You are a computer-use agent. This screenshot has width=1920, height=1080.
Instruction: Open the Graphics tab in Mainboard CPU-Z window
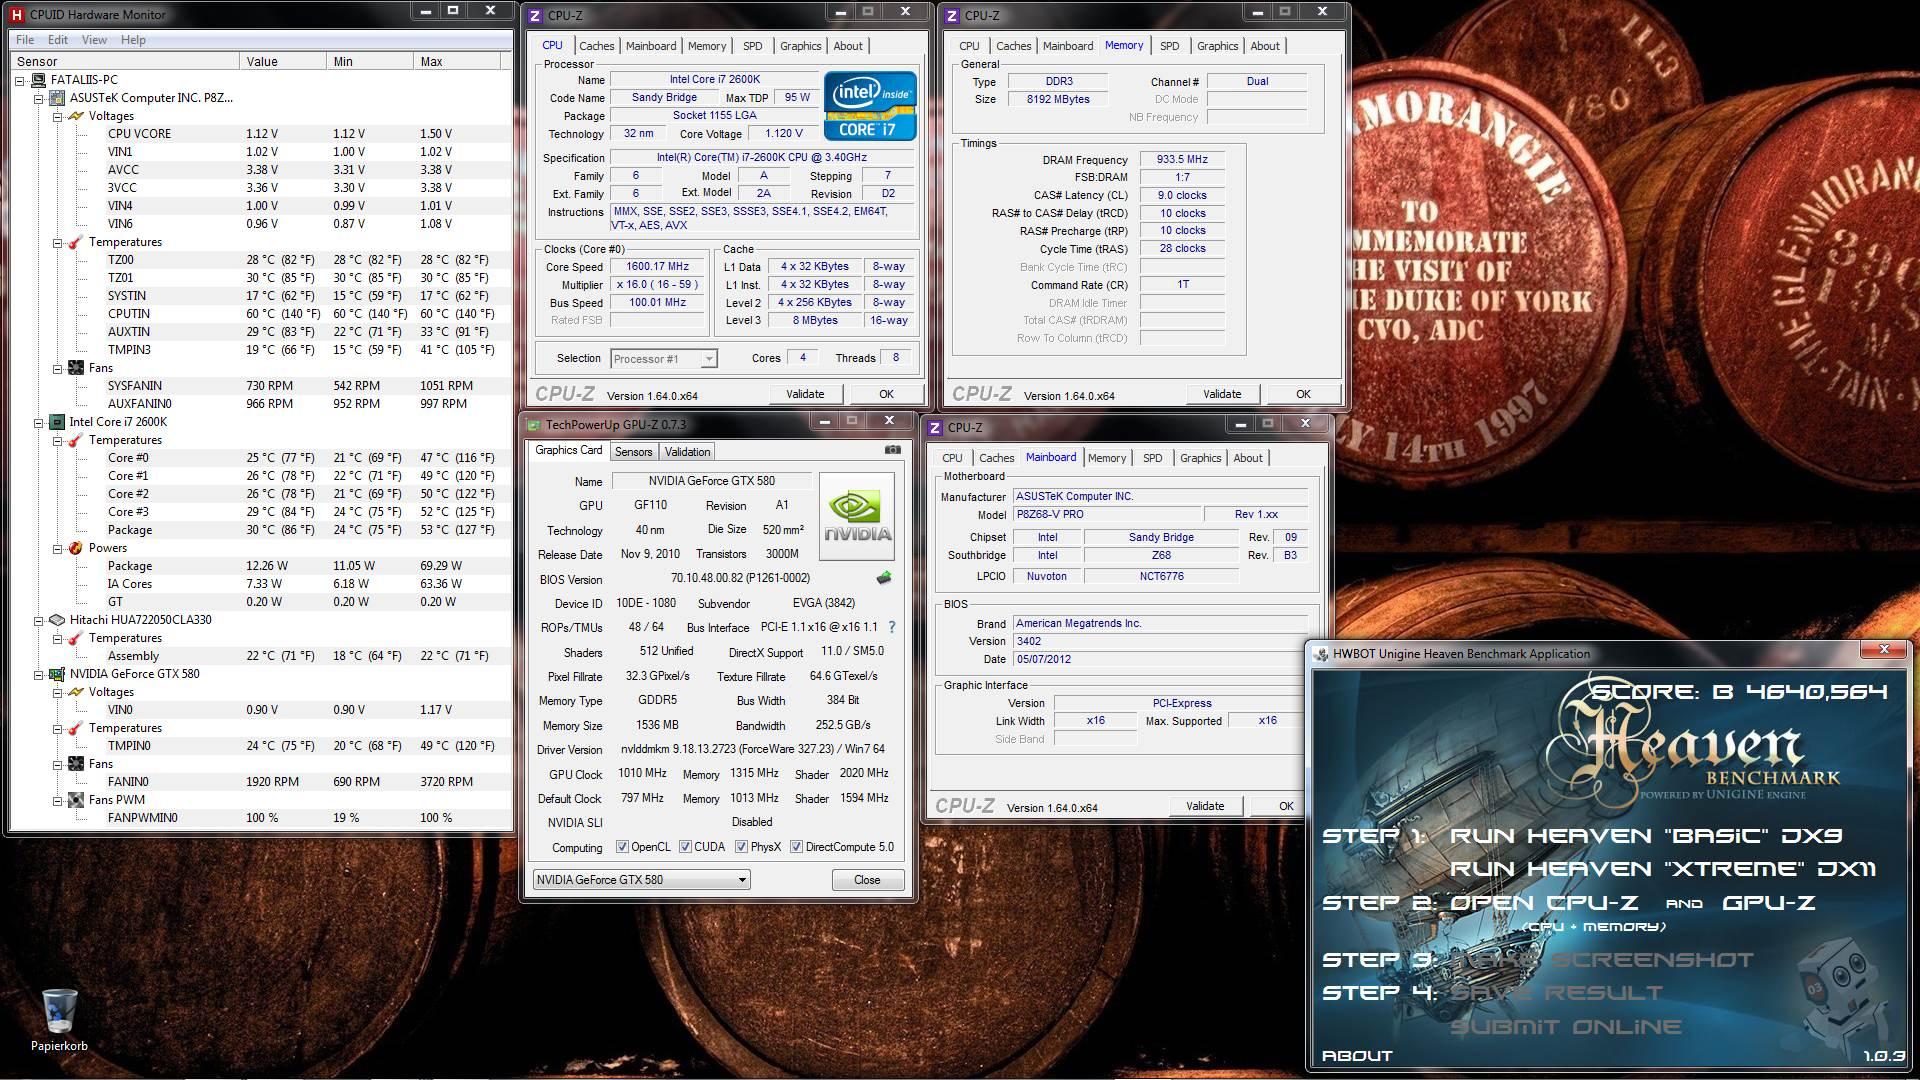click(x=1200, y=458)
